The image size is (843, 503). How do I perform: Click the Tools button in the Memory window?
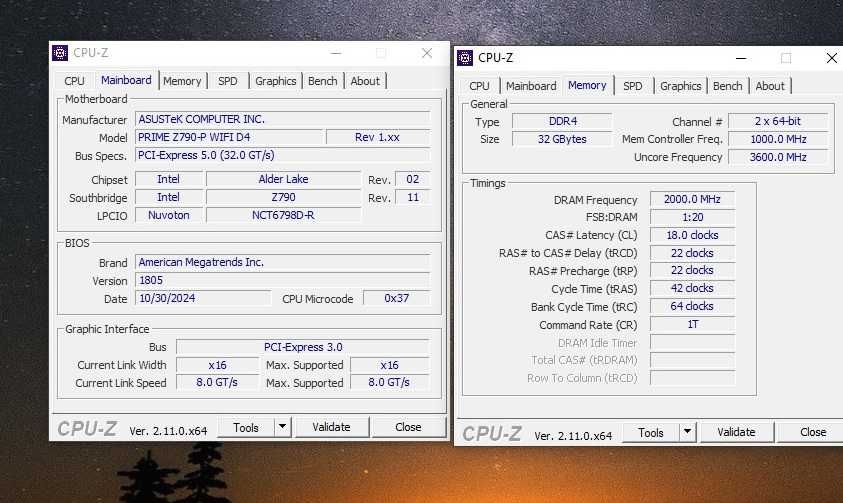coord(651,432)
